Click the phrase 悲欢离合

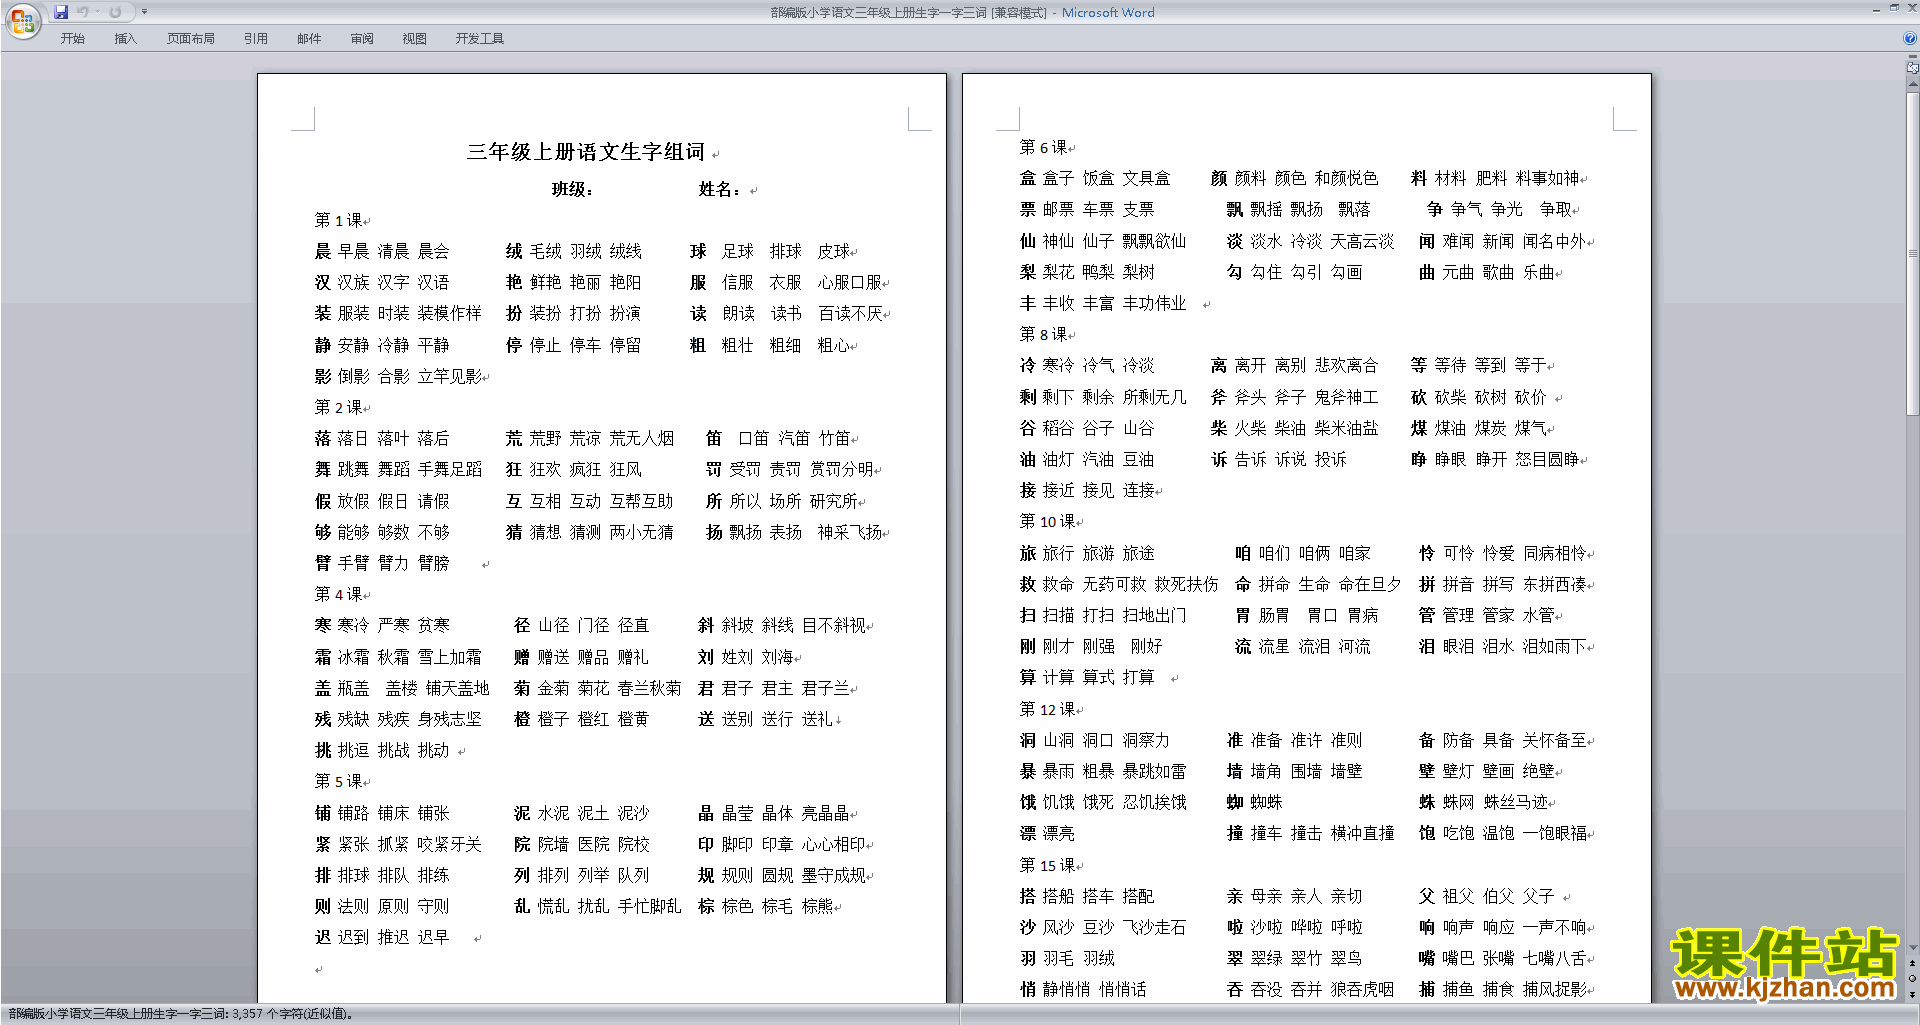coord(1346,366)
